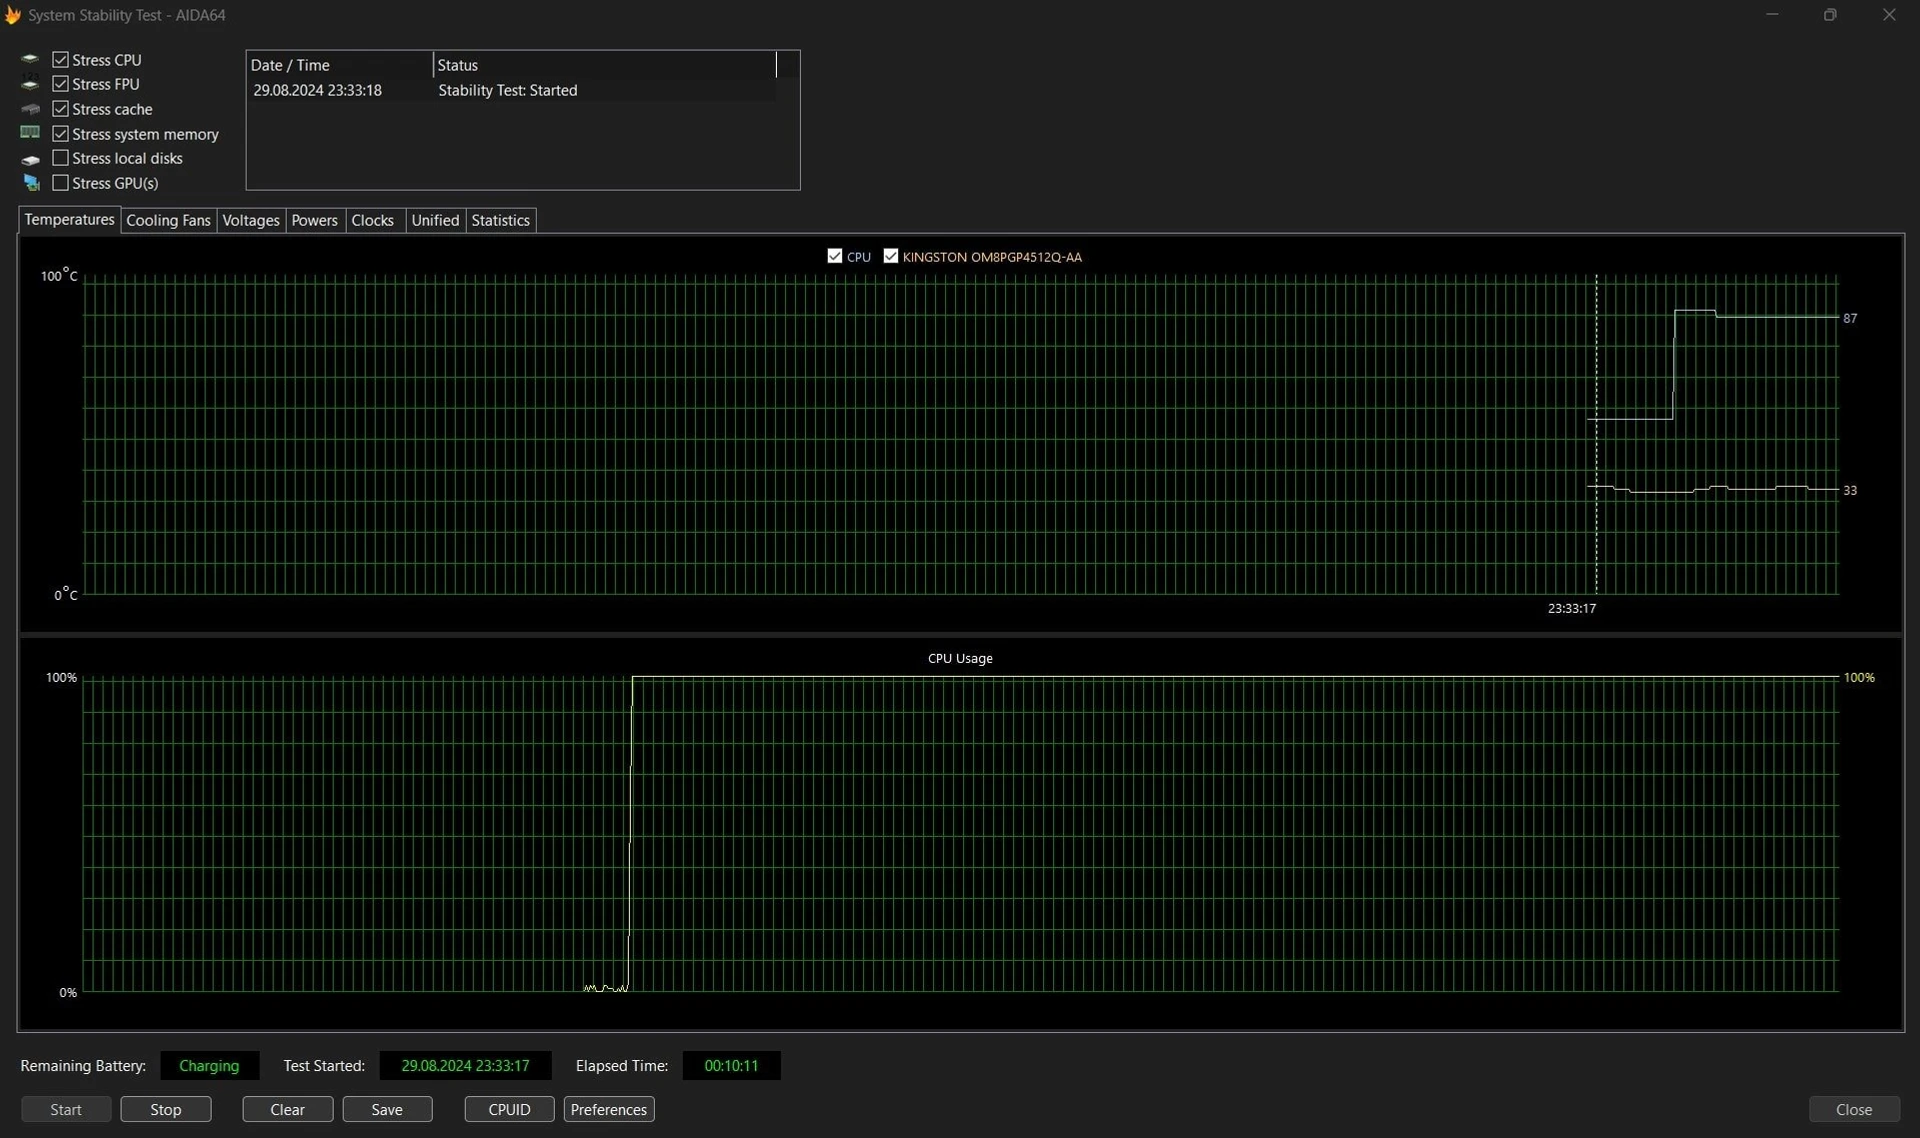This screenshot has height=1138, width=1920.
Task: Switch to the Powers tab
Action: tap(314, 220)
